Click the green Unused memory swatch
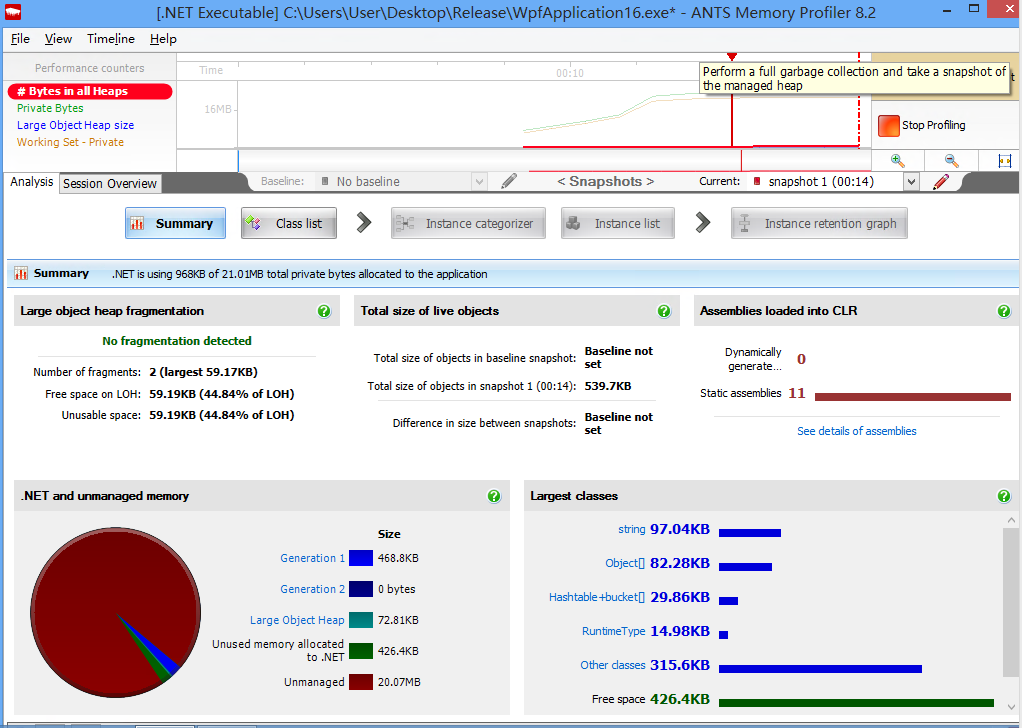1022x728 pixels. 360,651
